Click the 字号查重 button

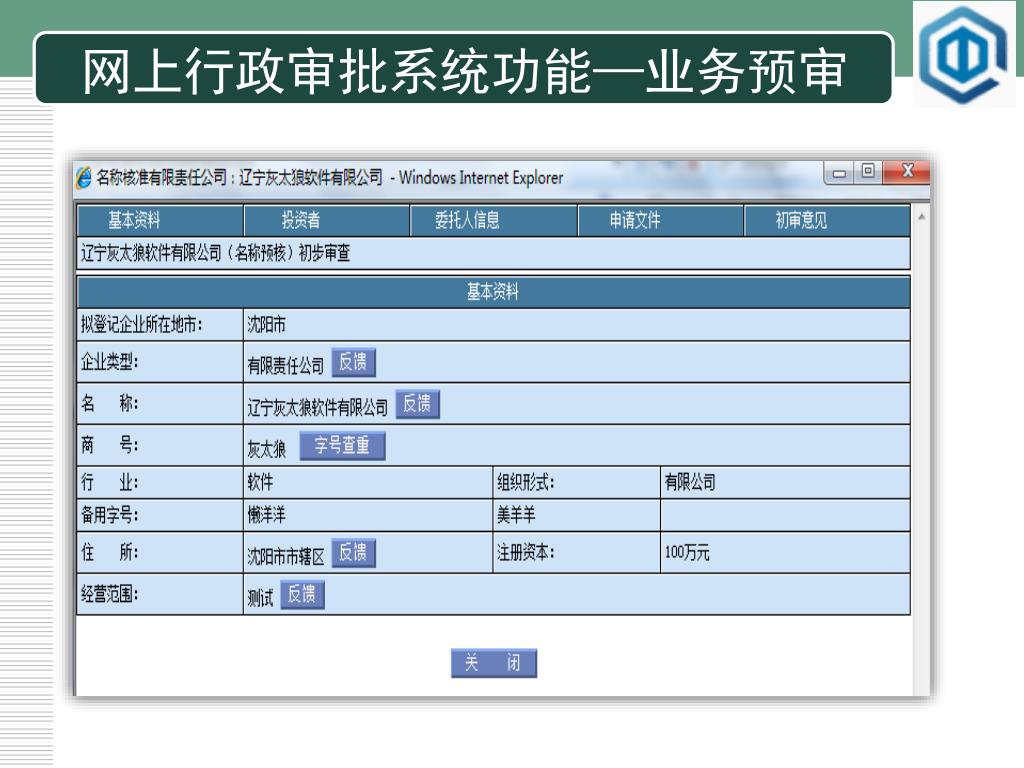[342, 445]
